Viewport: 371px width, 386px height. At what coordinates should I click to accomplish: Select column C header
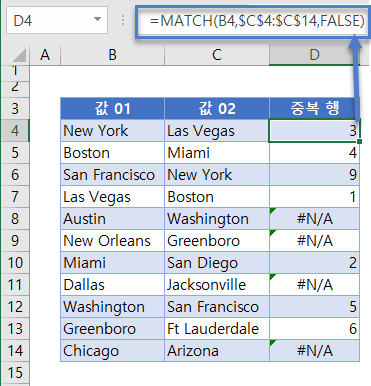point(217,55)
